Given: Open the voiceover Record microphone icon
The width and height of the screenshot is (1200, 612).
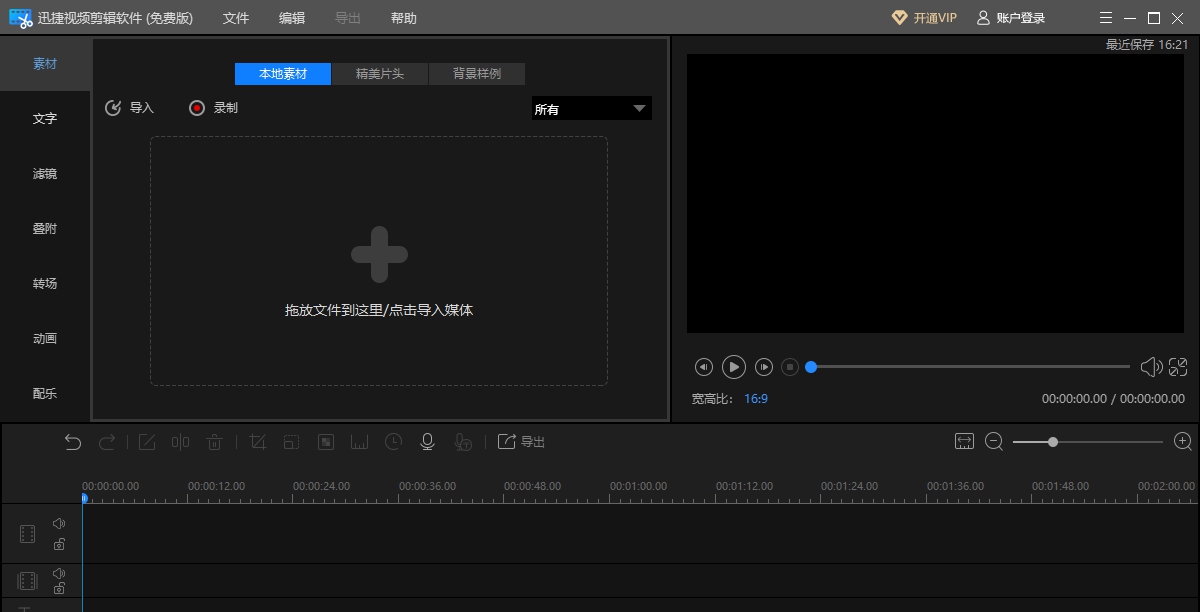Looking at the screenshot, I should pyautogui.click(x=427, y=441).
